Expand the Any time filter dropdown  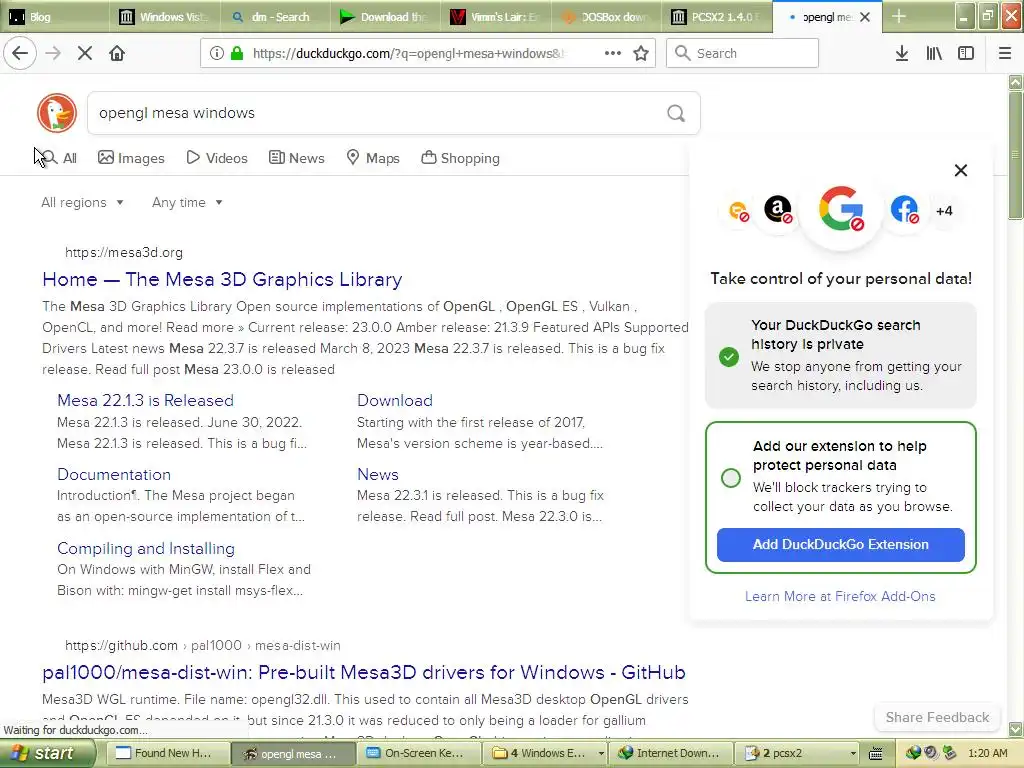point(187,202)
